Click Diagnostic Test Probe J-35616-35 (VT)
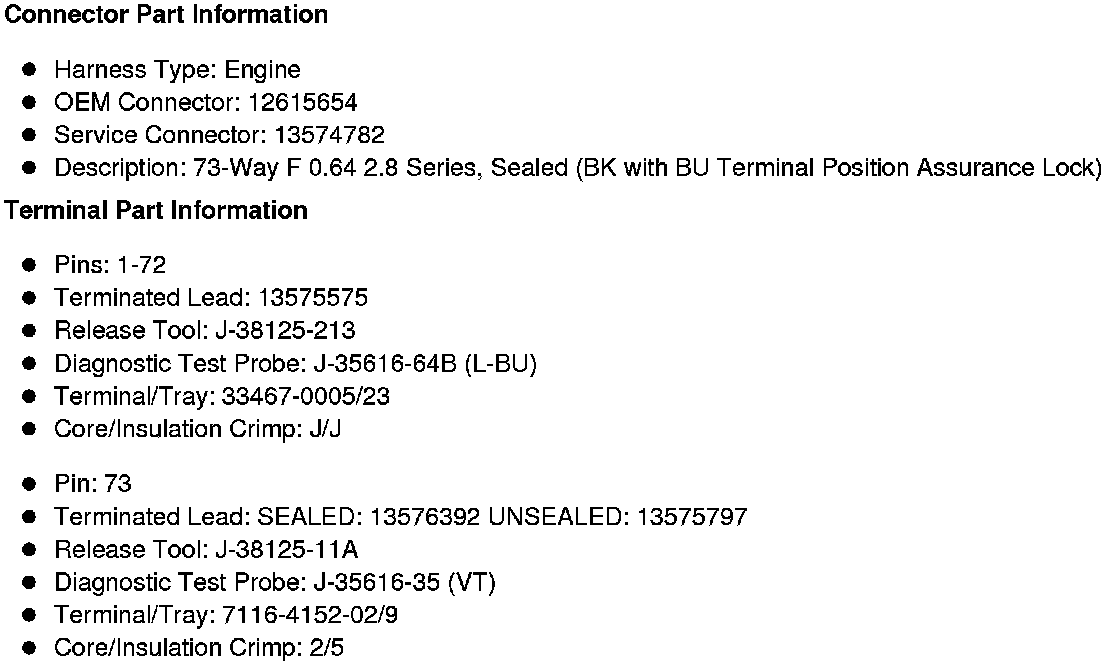 [x=406, y=582]
